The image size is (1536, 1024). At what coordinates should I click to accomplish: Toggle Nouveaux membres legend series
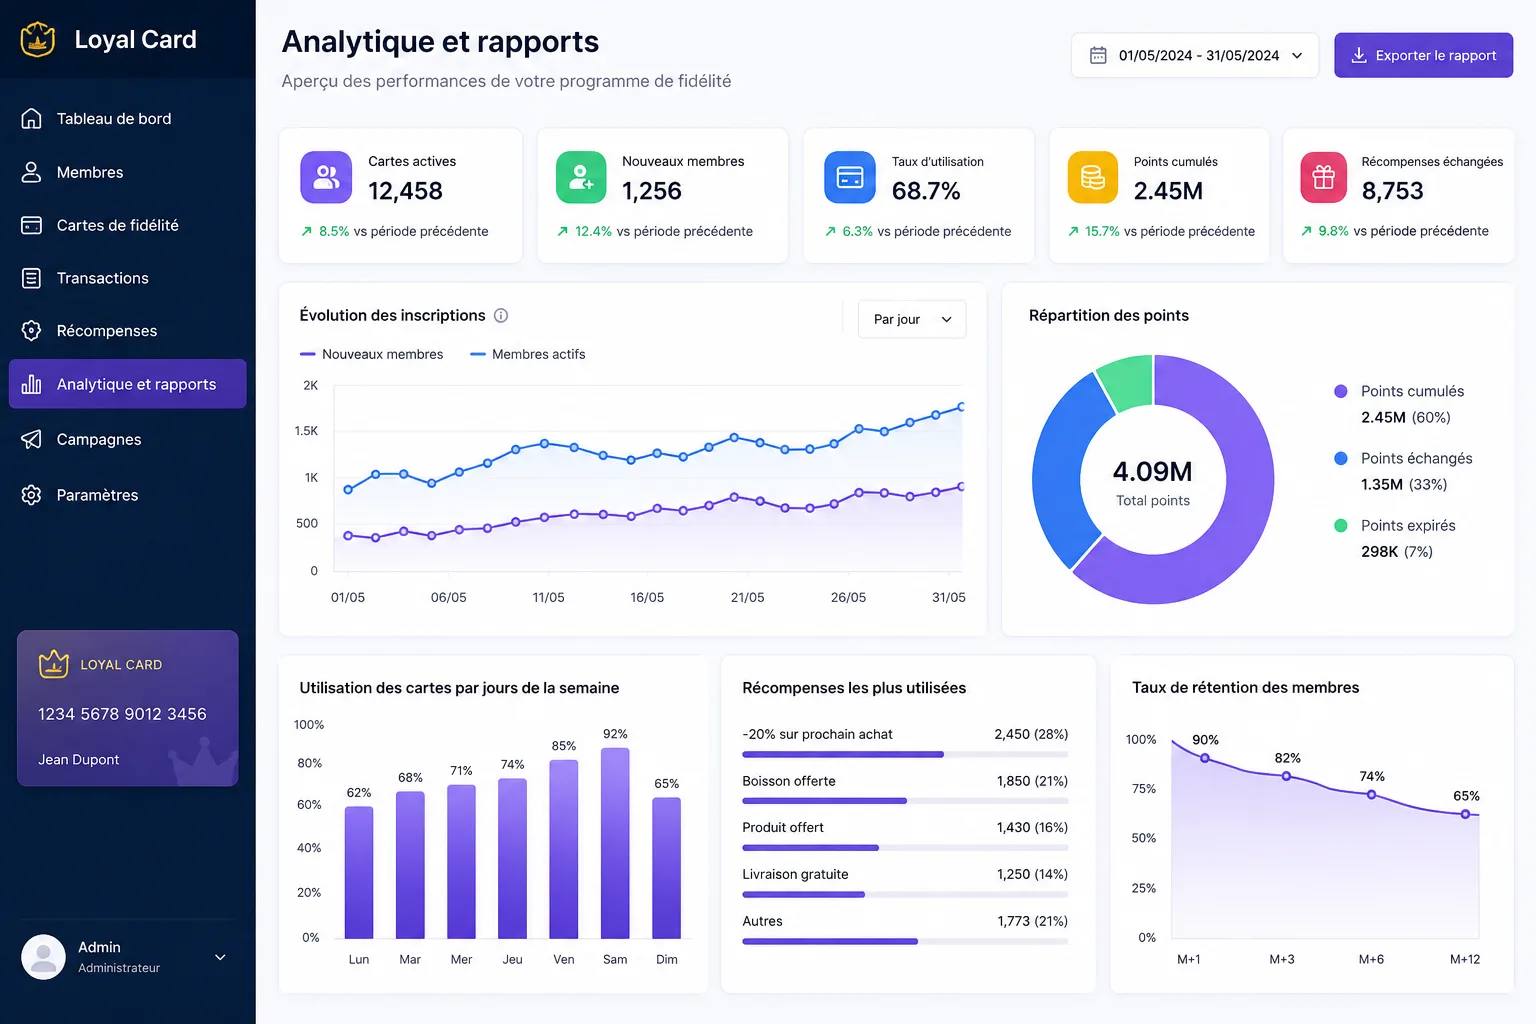click(372, 354)
